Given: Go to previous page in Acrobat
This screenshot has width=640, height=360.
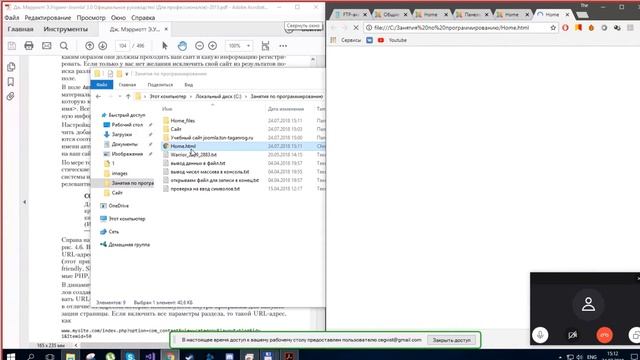Looking at the screenshot, I should coord(89,46).
